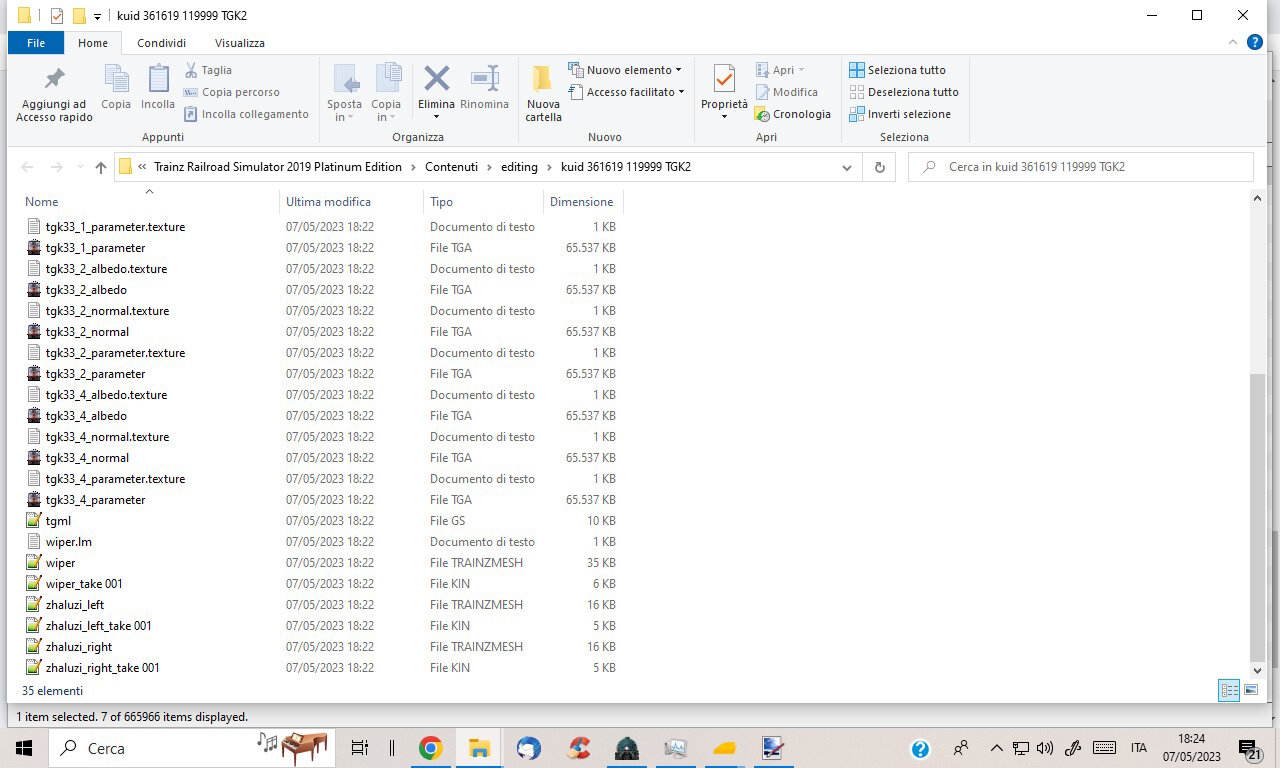
Task: Create a Nuova cartella
Action: click(543, 94)
